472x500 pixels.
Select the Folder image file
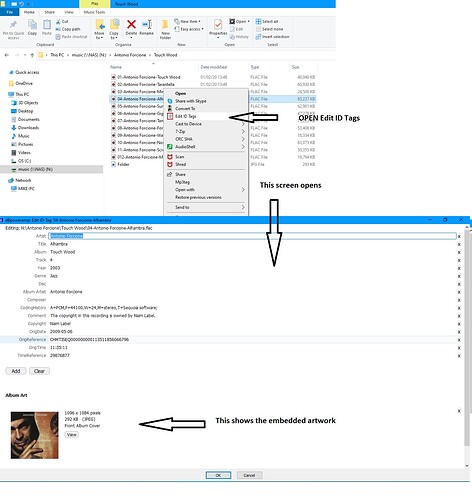pyautogui.click(x=123, y=164)
